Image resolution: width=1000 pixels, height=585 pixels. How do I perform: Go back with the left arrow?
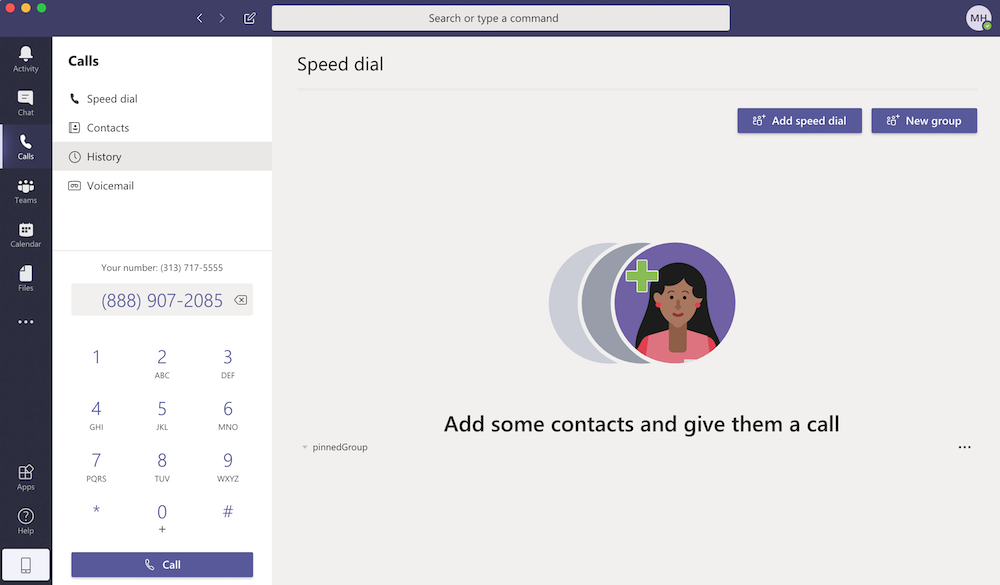200,18
